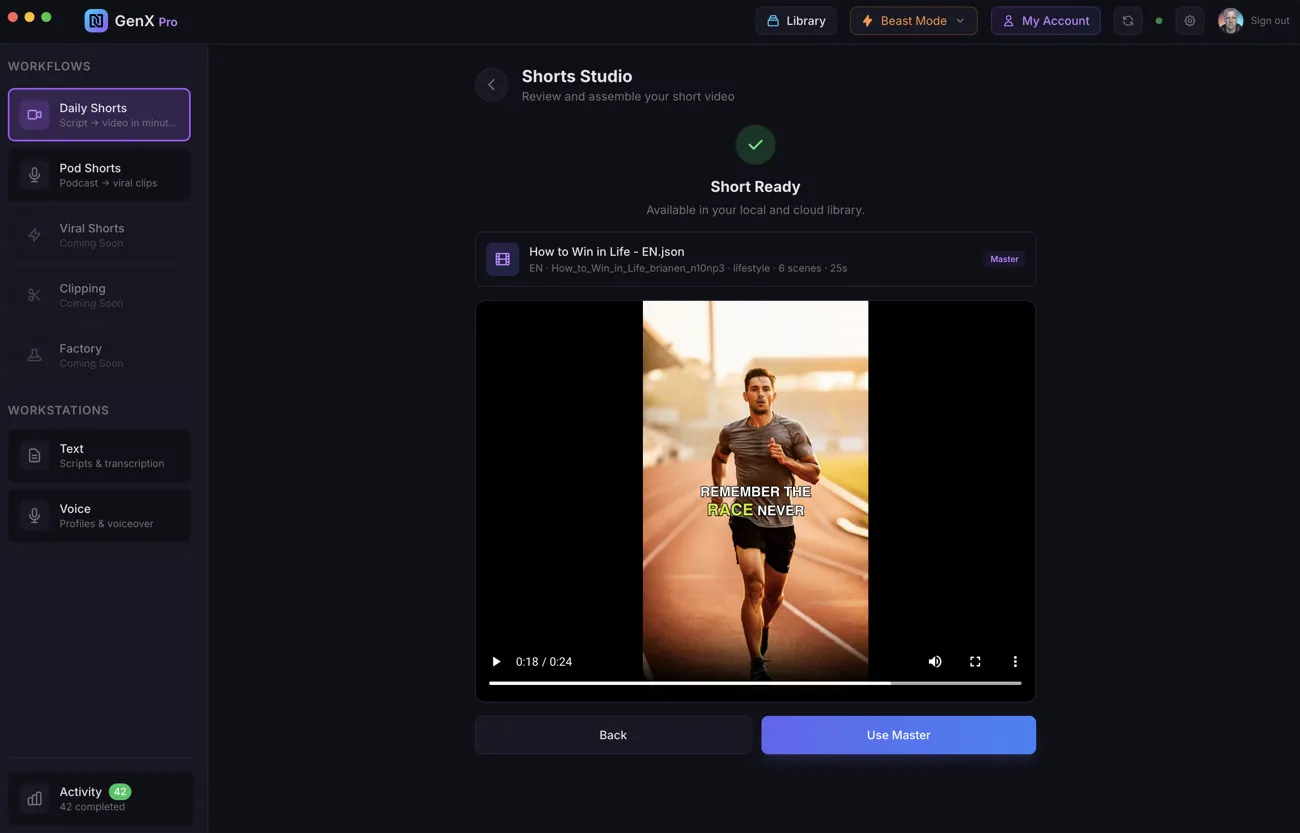Image resolution: width=1300 pixels, height=833 pixels.
Task: Click the back chevron next to Shorts Studio
Action: (491, 84)
